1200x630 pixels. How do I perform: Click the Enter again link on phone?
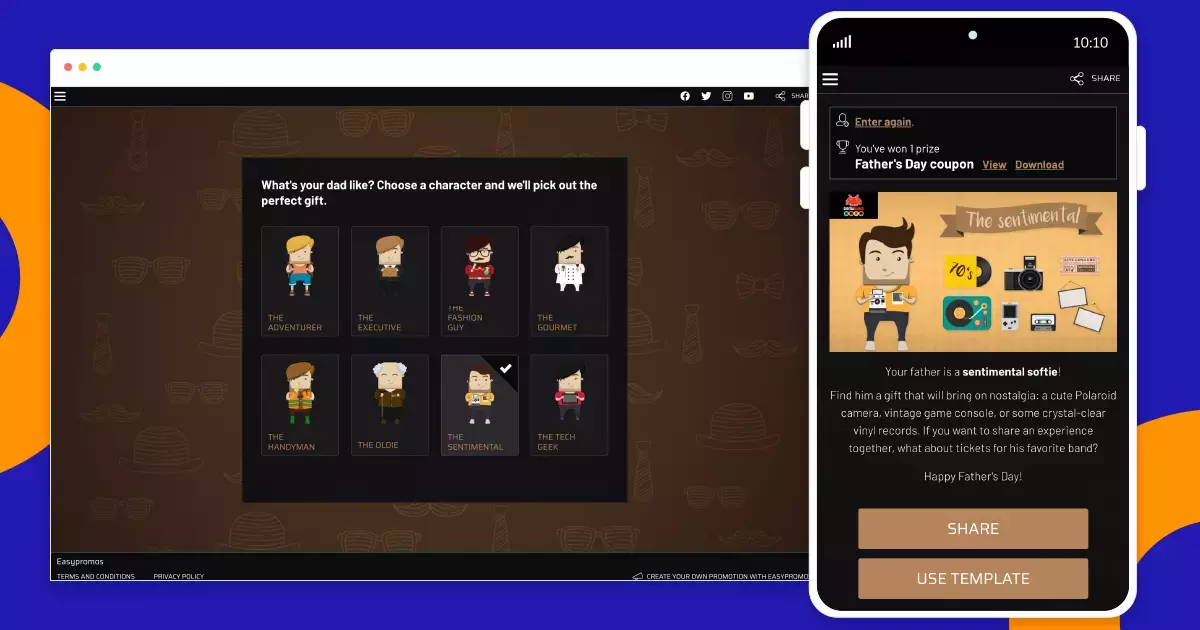tap(883, 122)
